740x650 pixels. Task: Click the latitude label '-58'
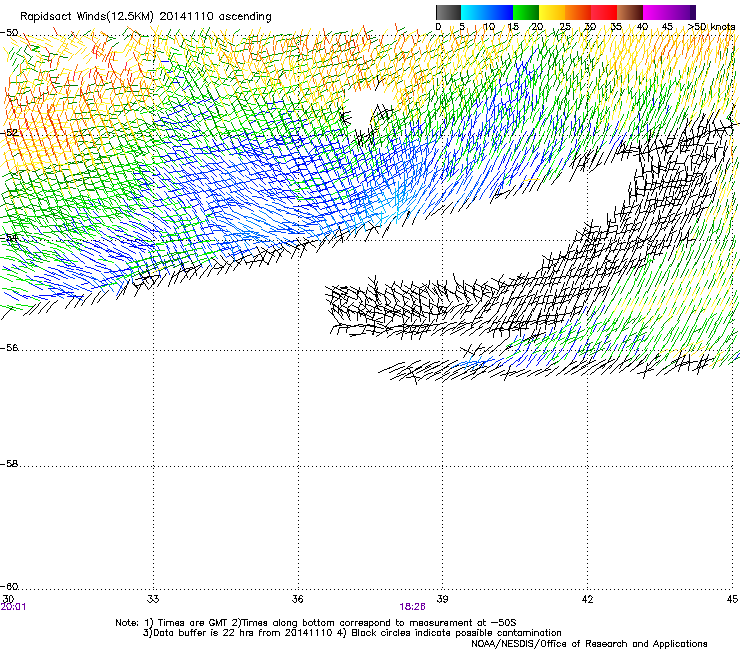point(9,464)
